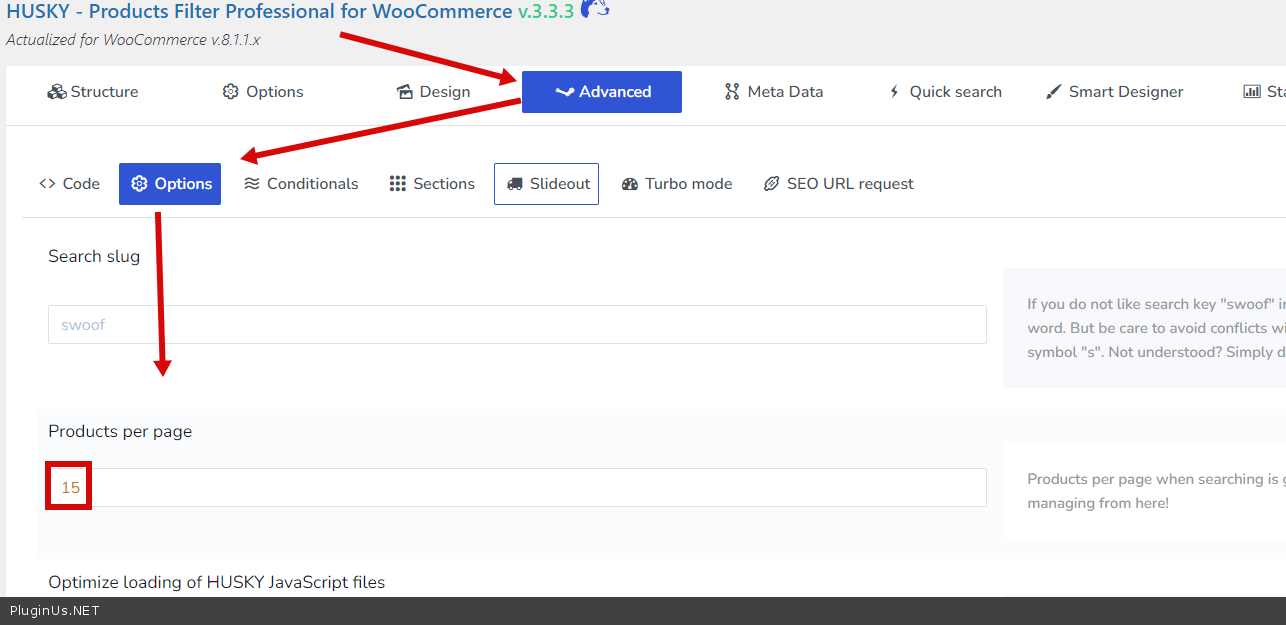Select the active Options sub-tab

170,184
